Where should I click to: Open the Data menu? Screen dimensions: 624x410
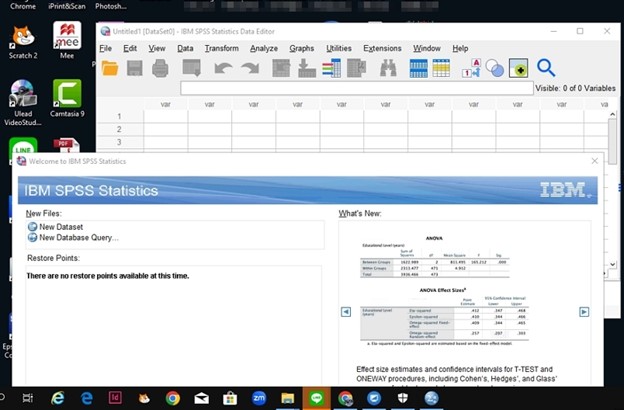(185, 49)
